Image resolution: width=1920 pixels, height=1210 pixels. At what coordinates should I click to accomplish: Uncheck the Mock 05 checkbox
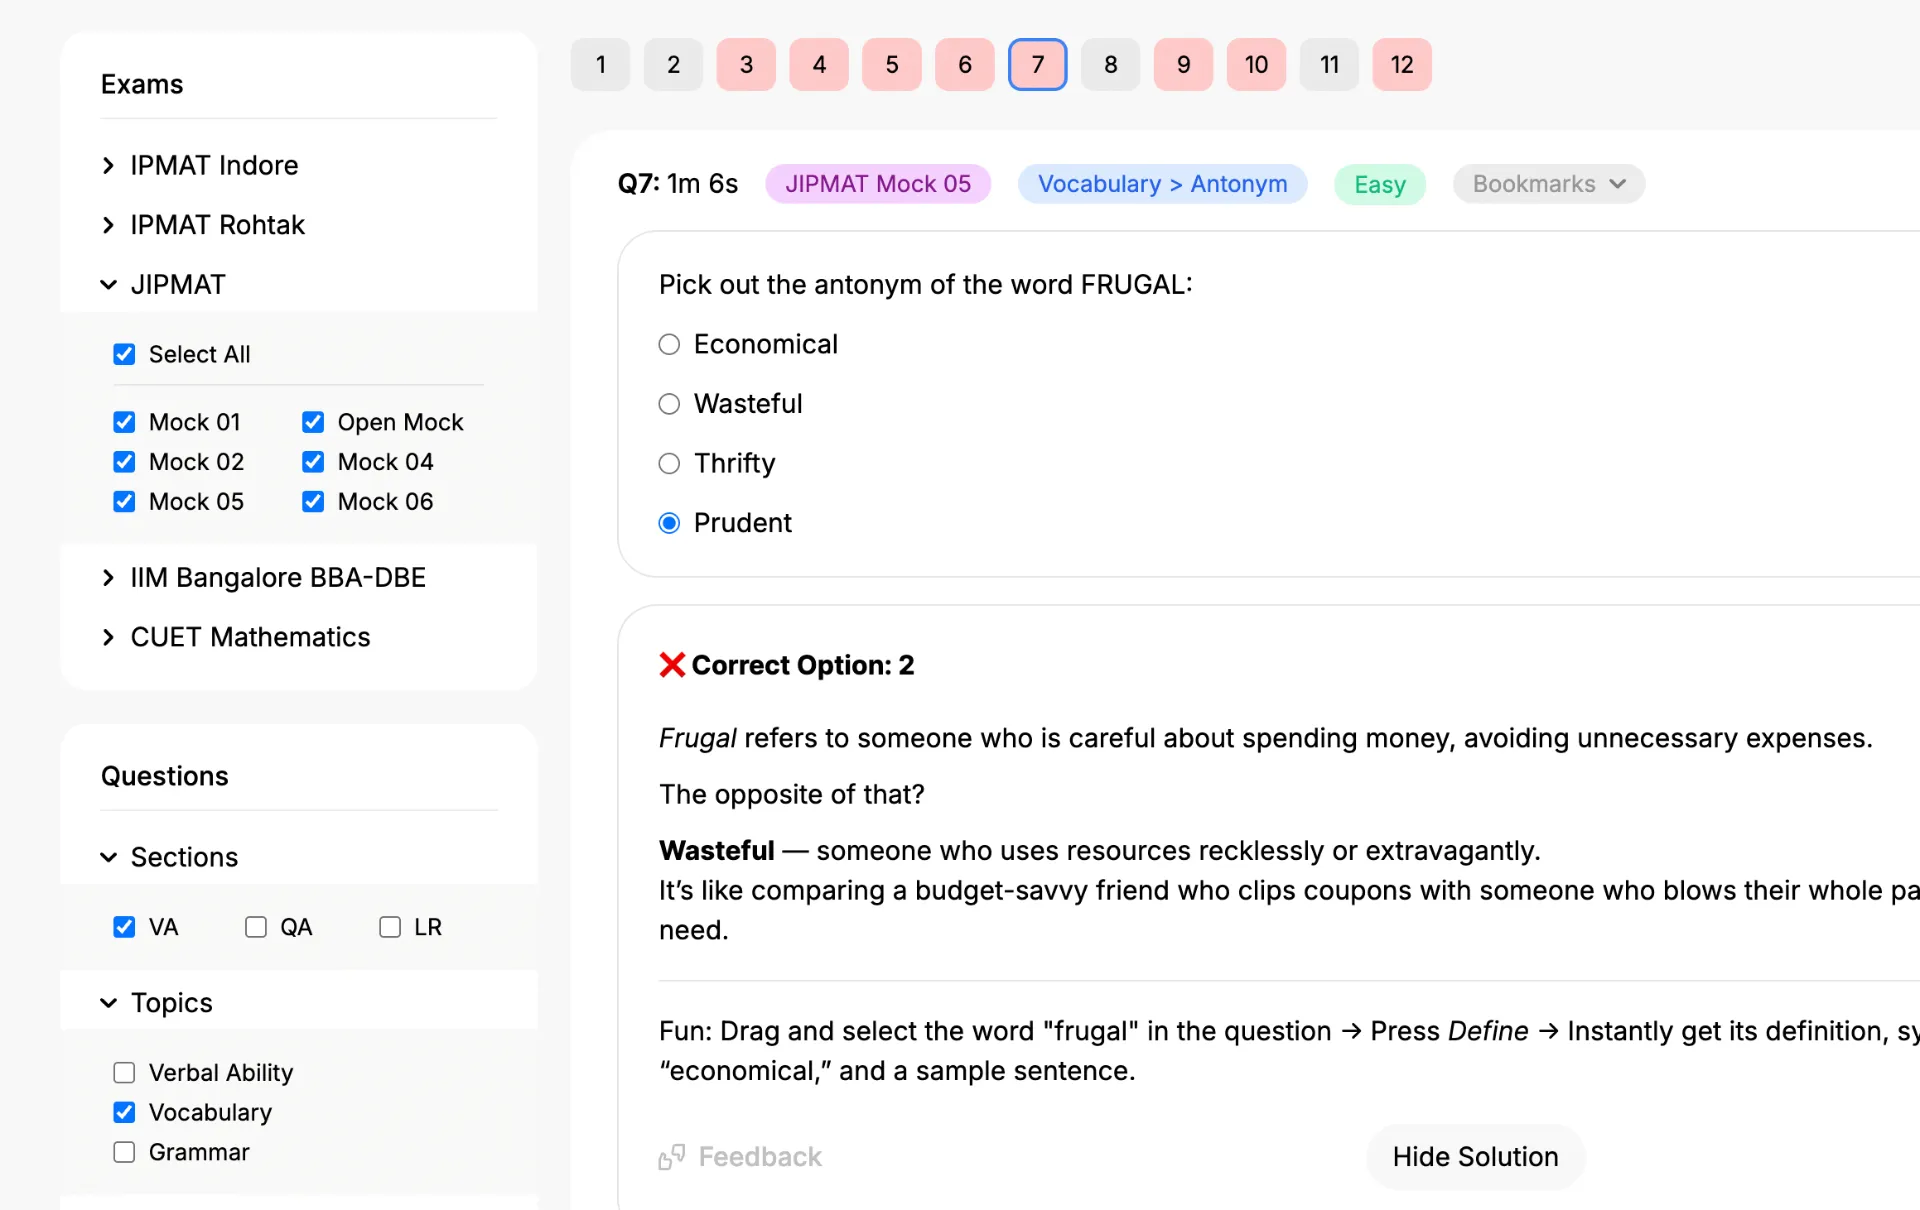tap(124, 502)
